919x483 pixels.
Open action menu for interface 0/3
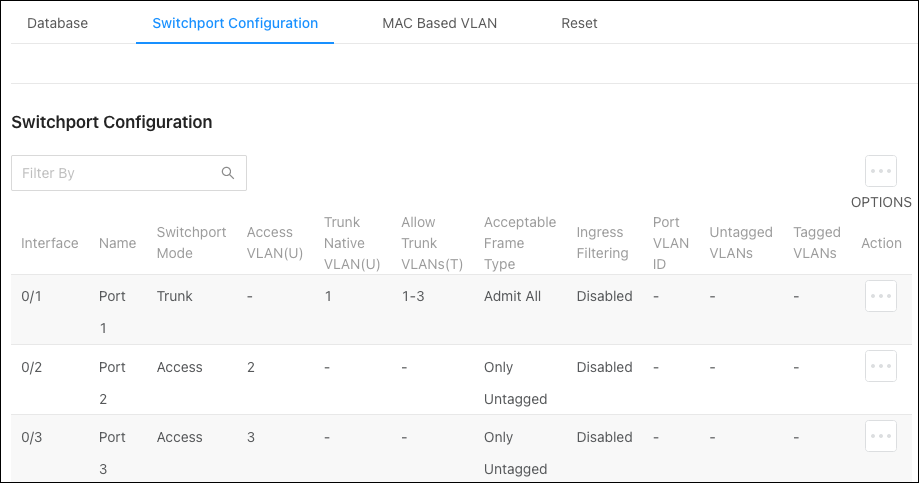[880, 436]
